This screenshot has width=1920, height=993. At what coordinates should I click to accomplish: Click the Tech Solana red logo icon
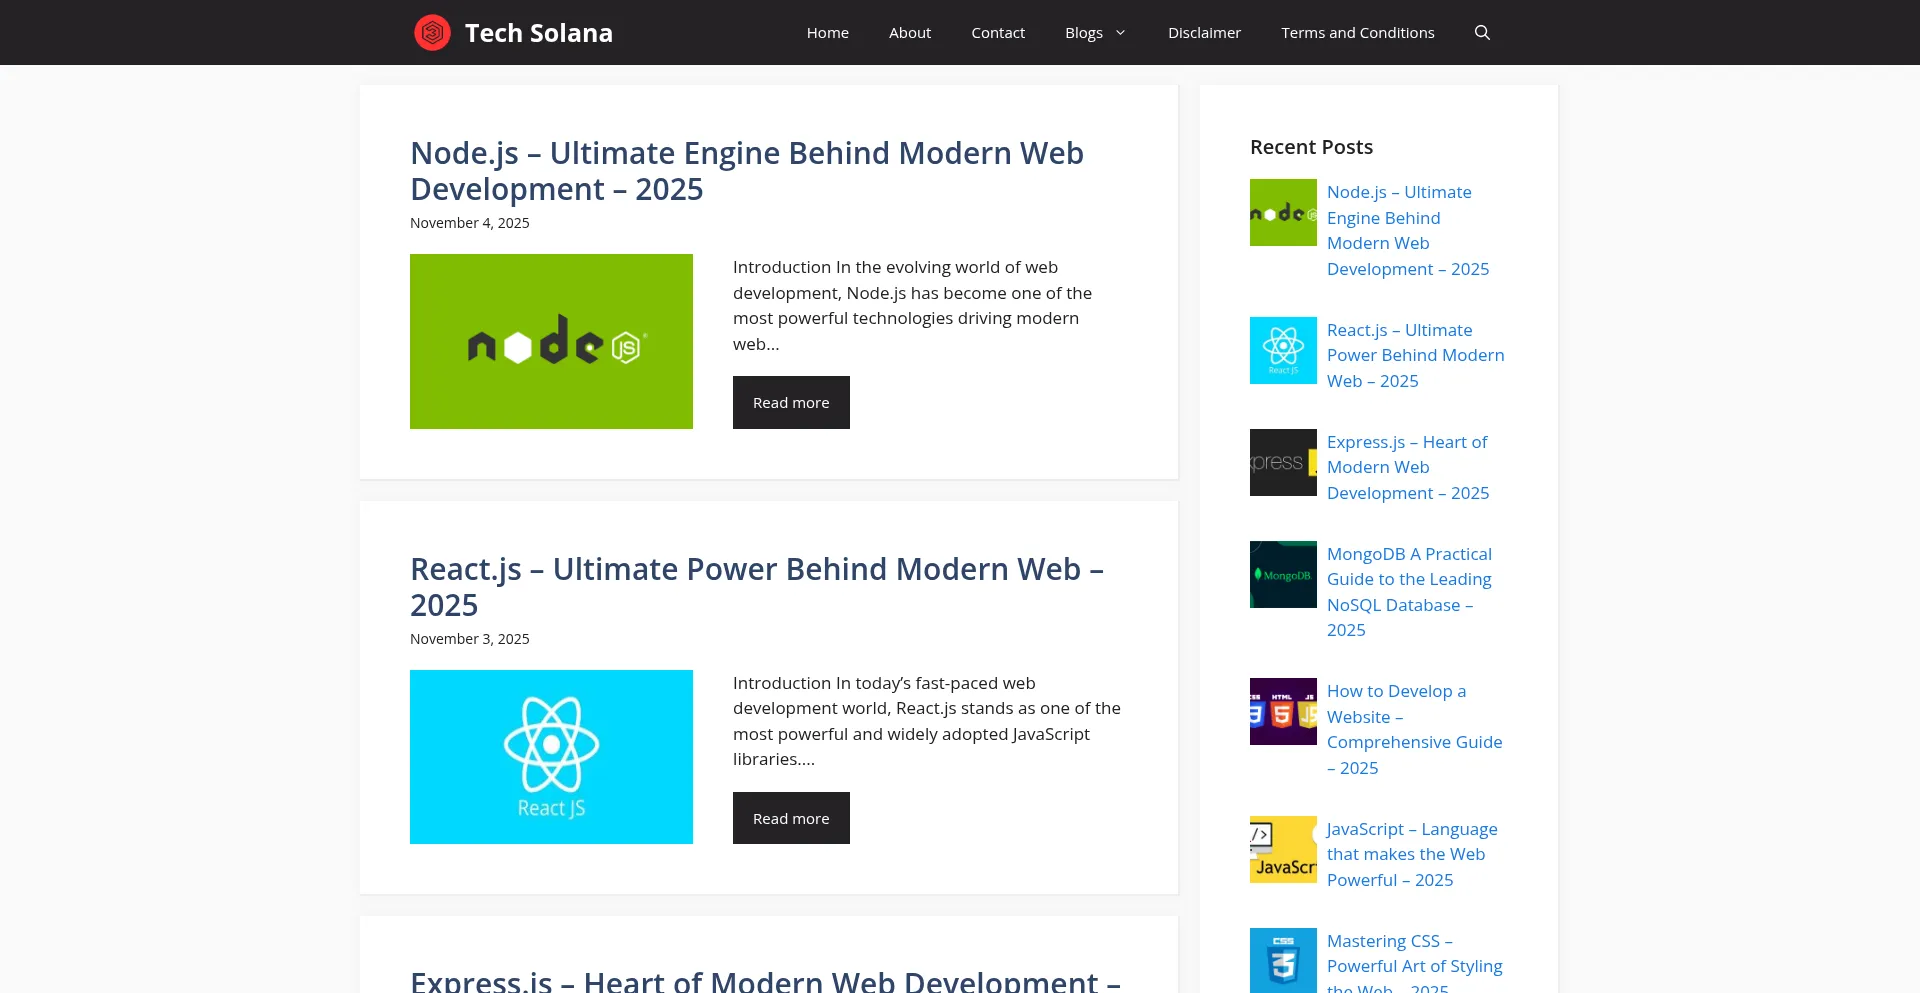coord(432,33)
